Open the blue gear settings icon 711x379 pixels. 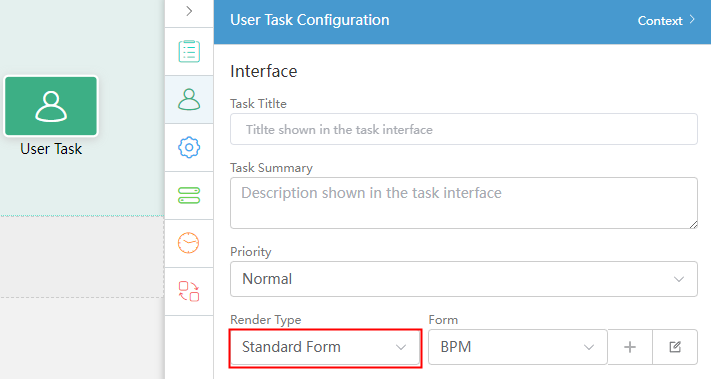(x=189, y=147)
